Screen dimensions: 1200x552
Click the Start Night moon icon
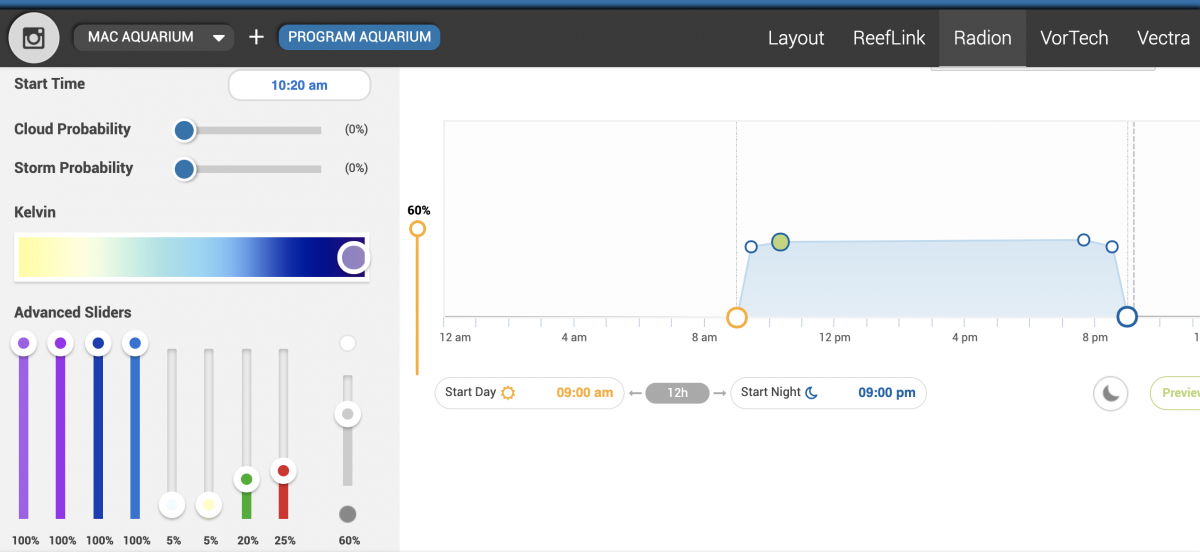[812, 393]
